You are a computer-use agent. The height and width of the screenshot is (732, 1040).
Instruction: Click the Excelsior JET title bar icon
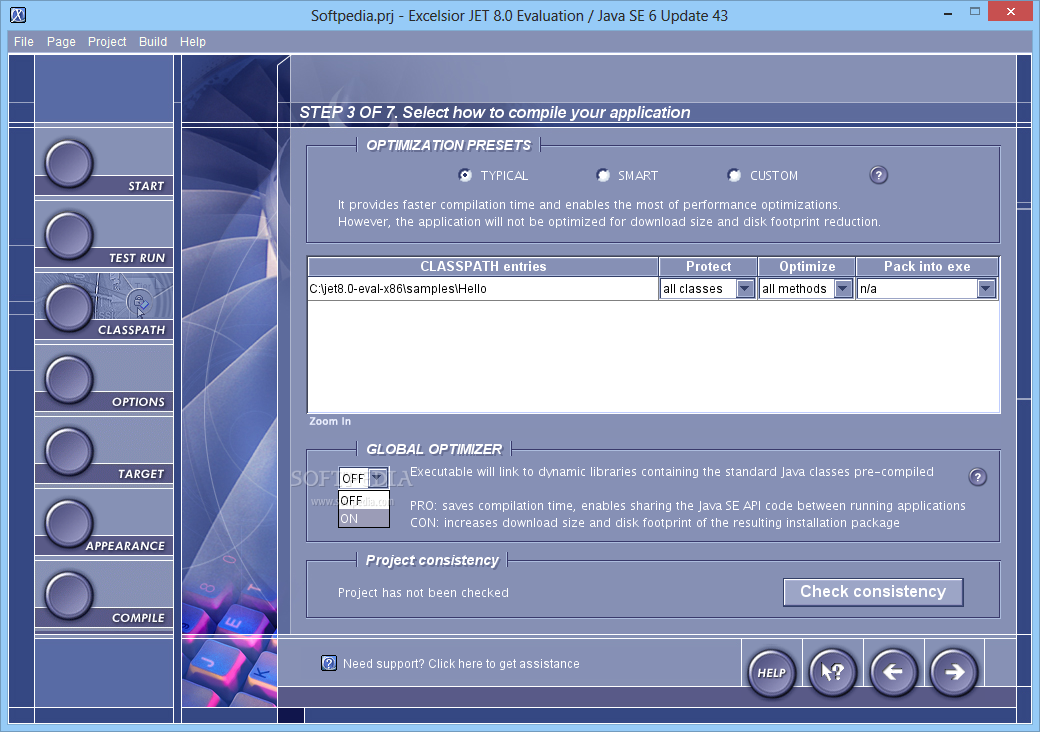(18, 15)
